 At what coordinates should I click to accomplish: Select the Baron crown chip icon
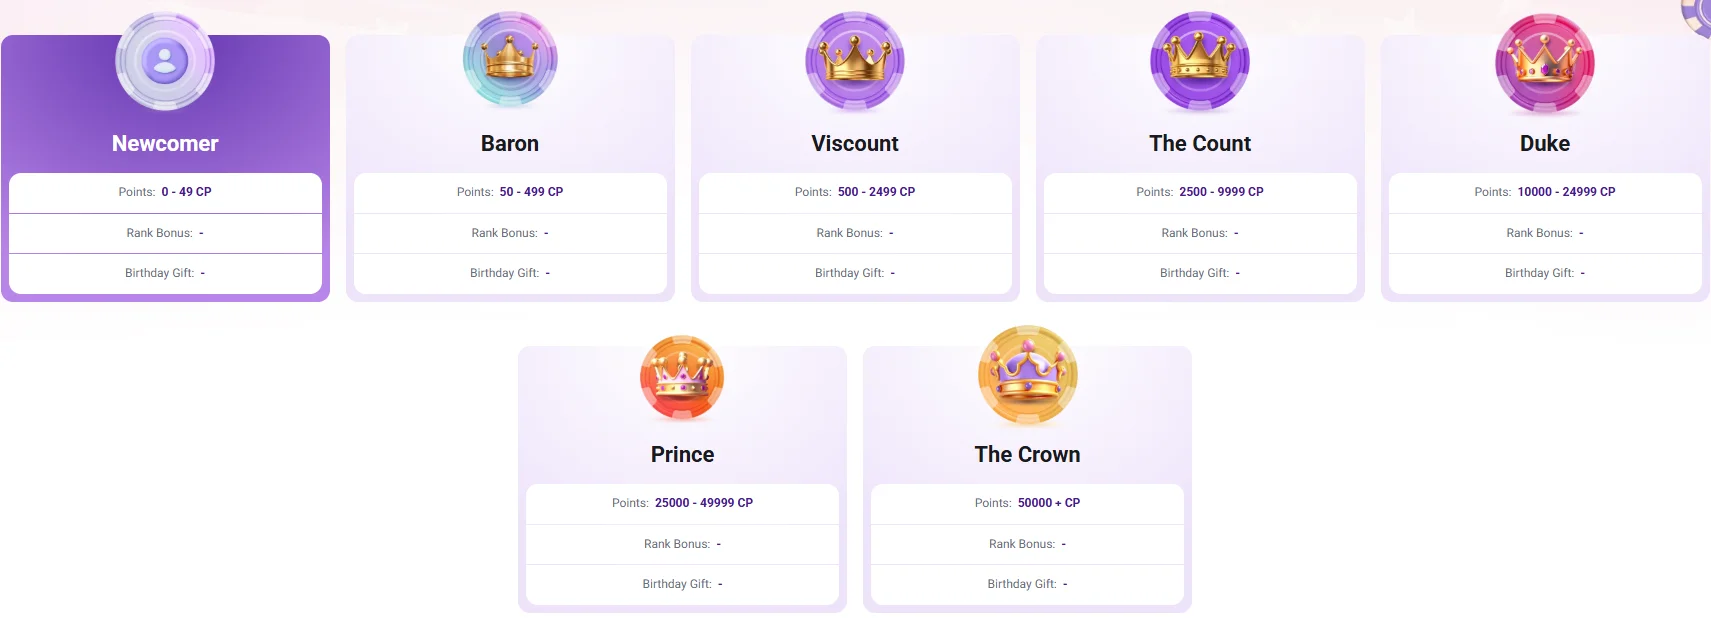click(x=509, y=60)
